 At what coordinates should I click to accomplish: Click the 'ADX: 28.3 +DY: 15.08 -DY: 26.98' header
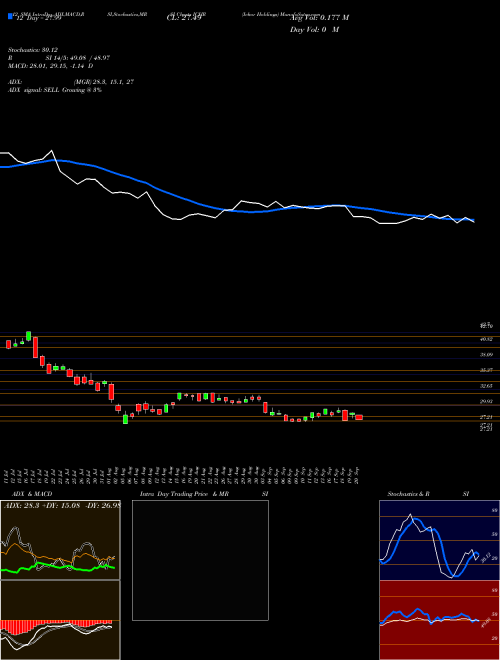click(x=61, y=506)
